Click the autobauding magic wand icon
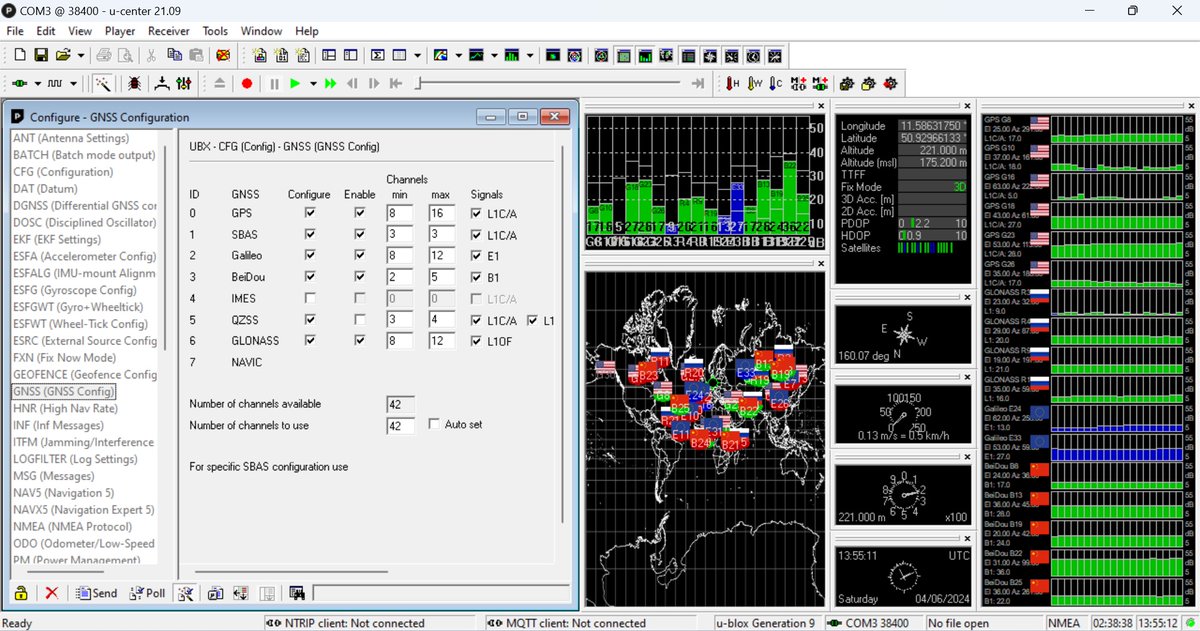This screenshot has height=631, width=1200. [x=104, y=84]
